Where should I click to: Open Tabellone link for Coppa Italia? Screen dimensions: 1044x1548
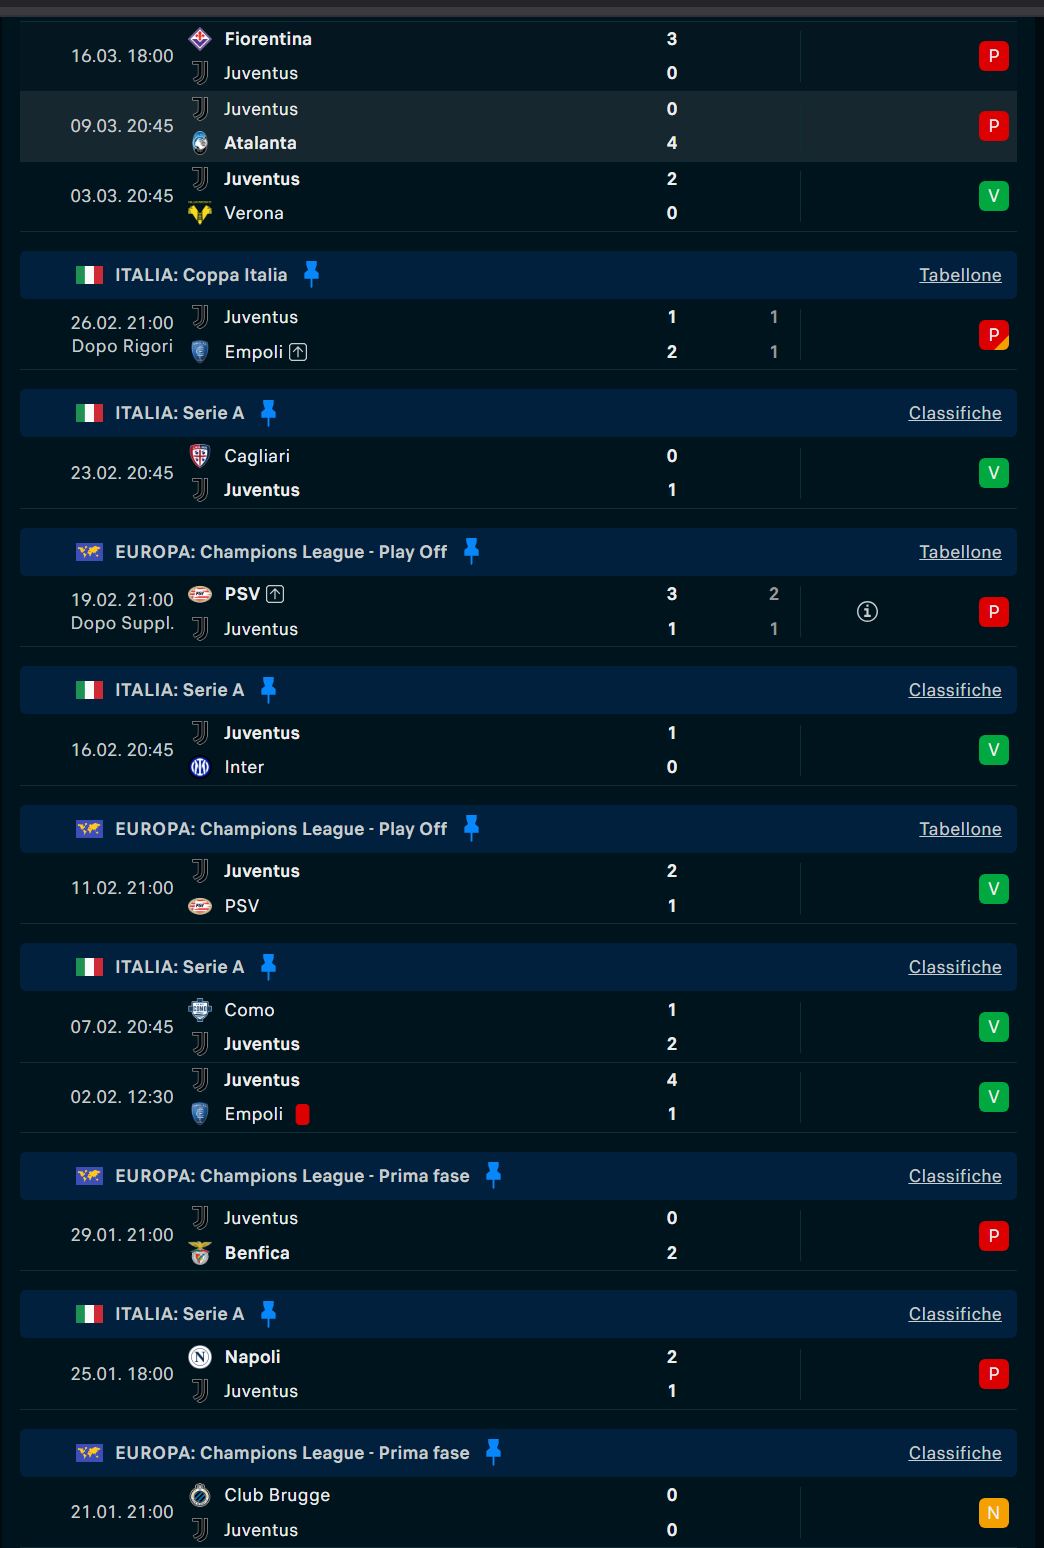click(x=960, y=275)
